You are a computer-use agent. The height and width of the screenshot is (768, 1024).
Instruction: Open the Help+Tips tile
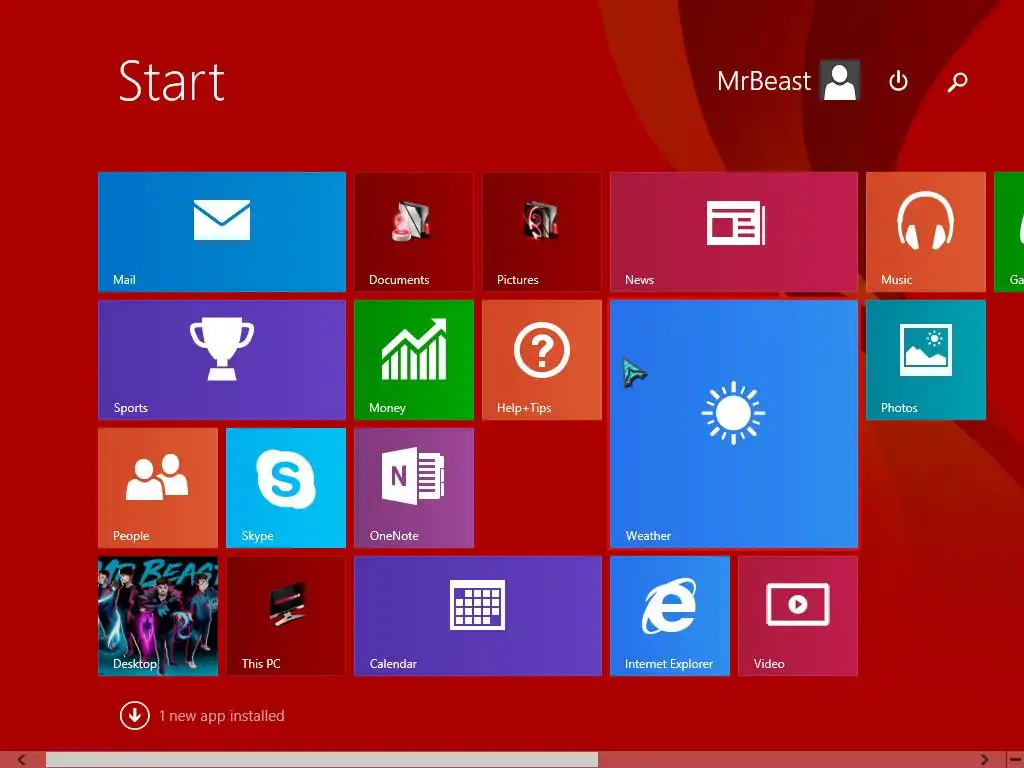[541, 360]
